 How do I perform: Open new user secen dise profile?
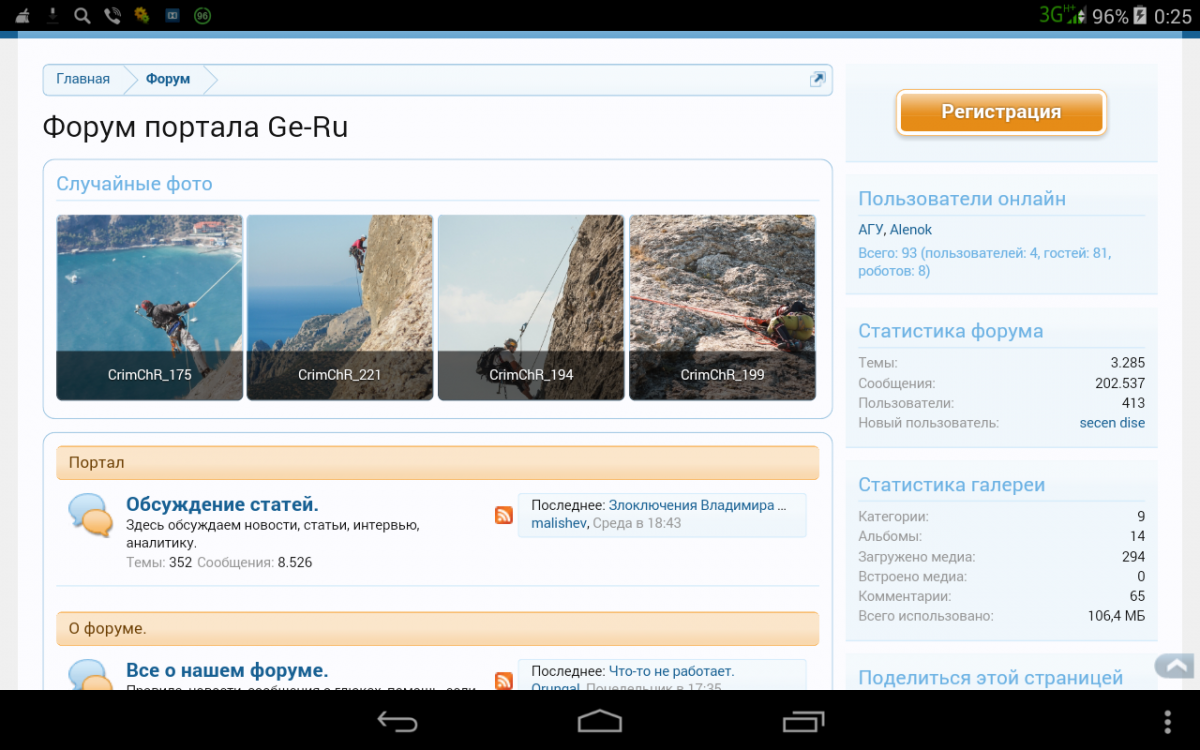point(1112,423)
